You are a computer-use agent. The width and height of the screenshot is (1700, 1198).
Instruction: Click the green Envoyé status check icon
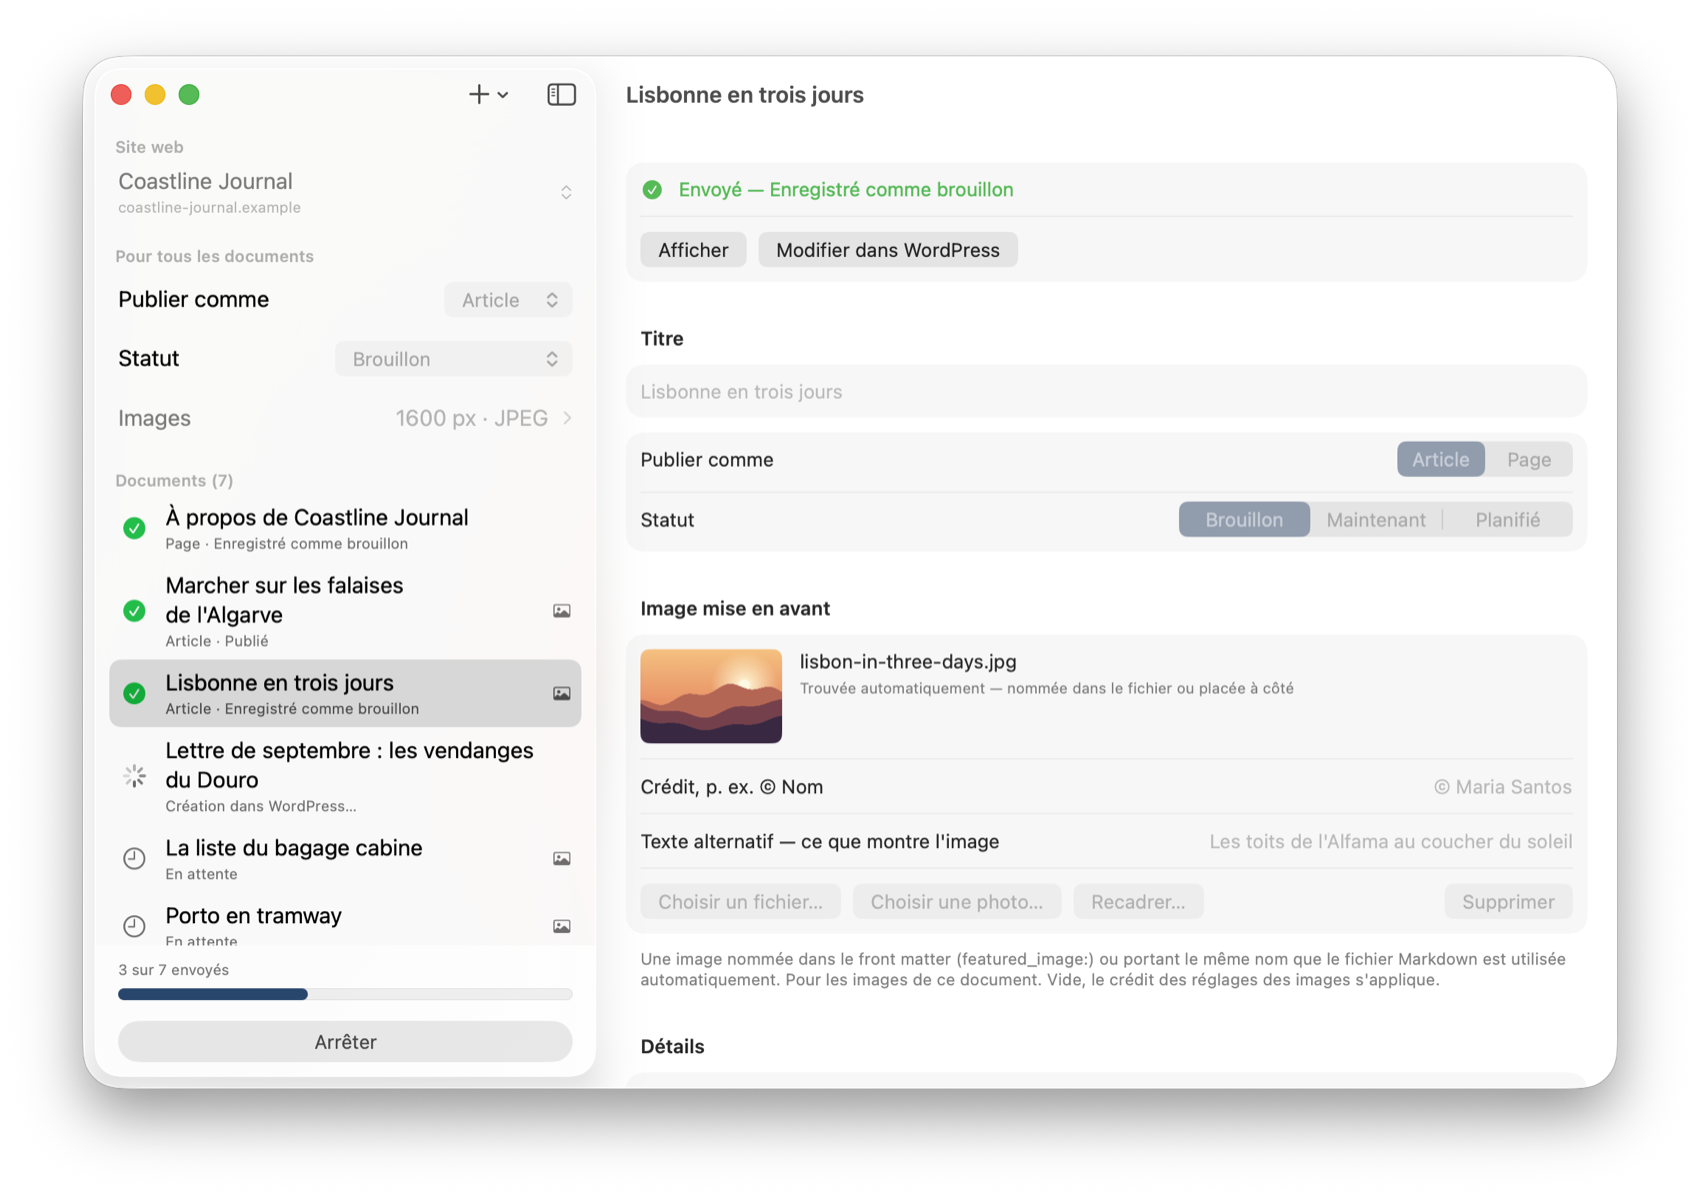click(x=652, y=190)
